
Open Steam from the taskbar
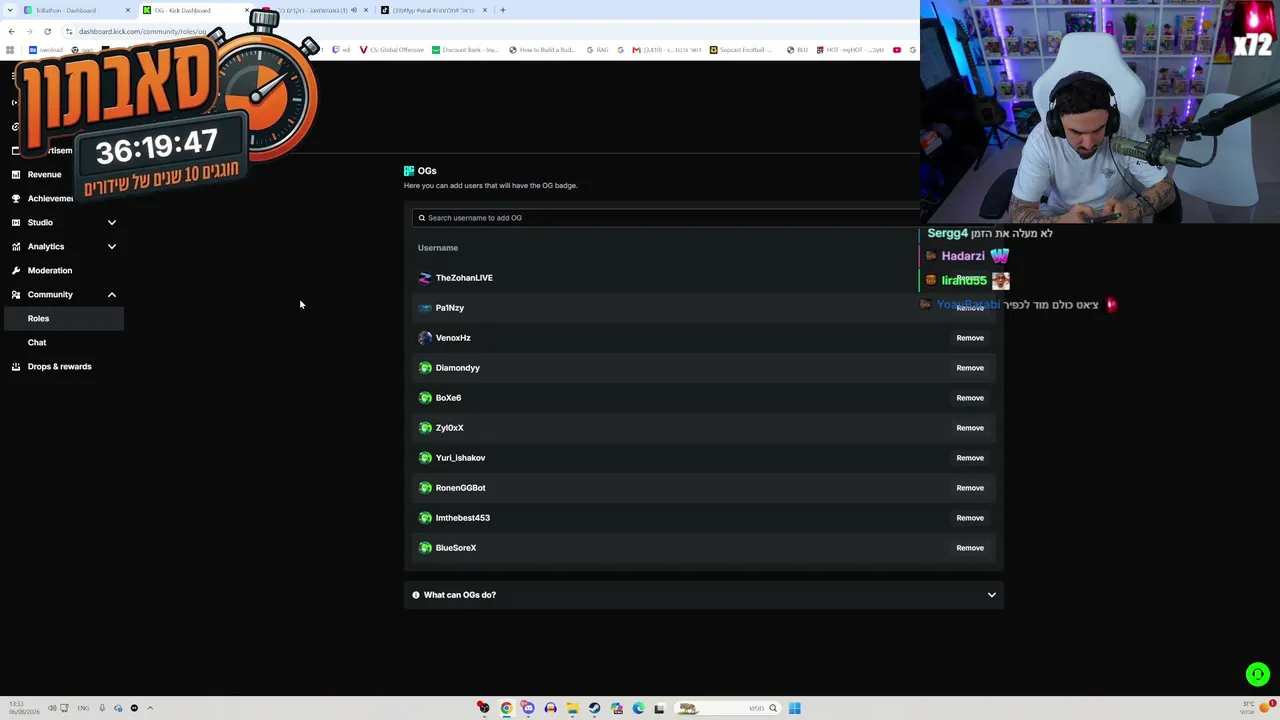point(594,708)
